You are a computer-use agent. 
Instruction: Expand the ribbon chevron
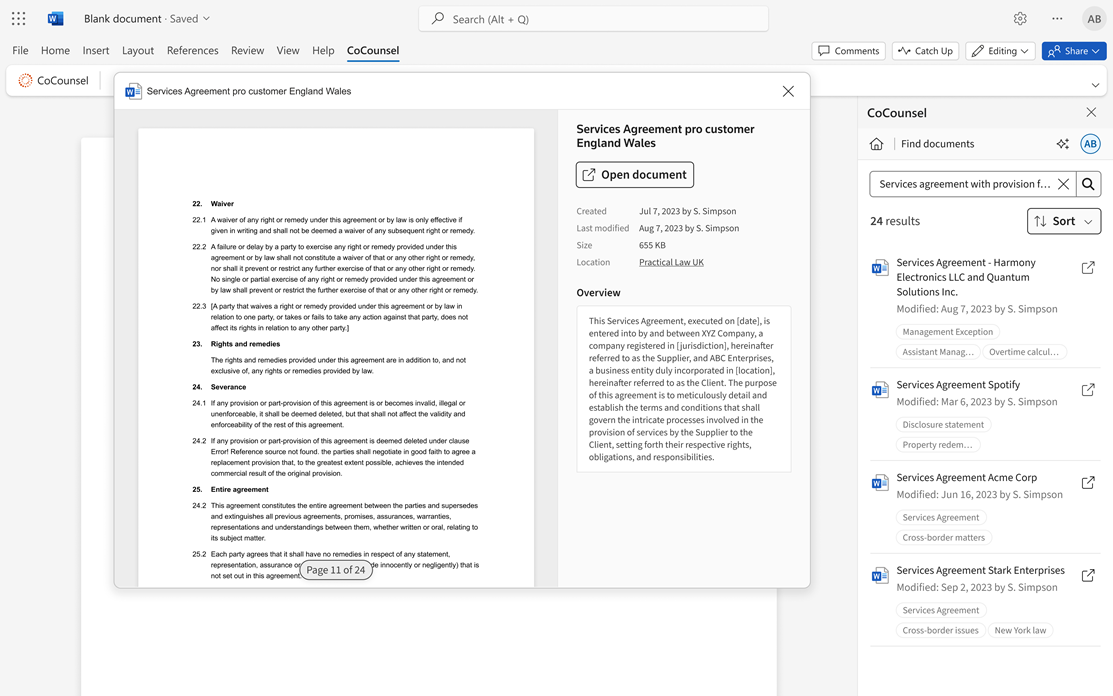coord(1095,85)
